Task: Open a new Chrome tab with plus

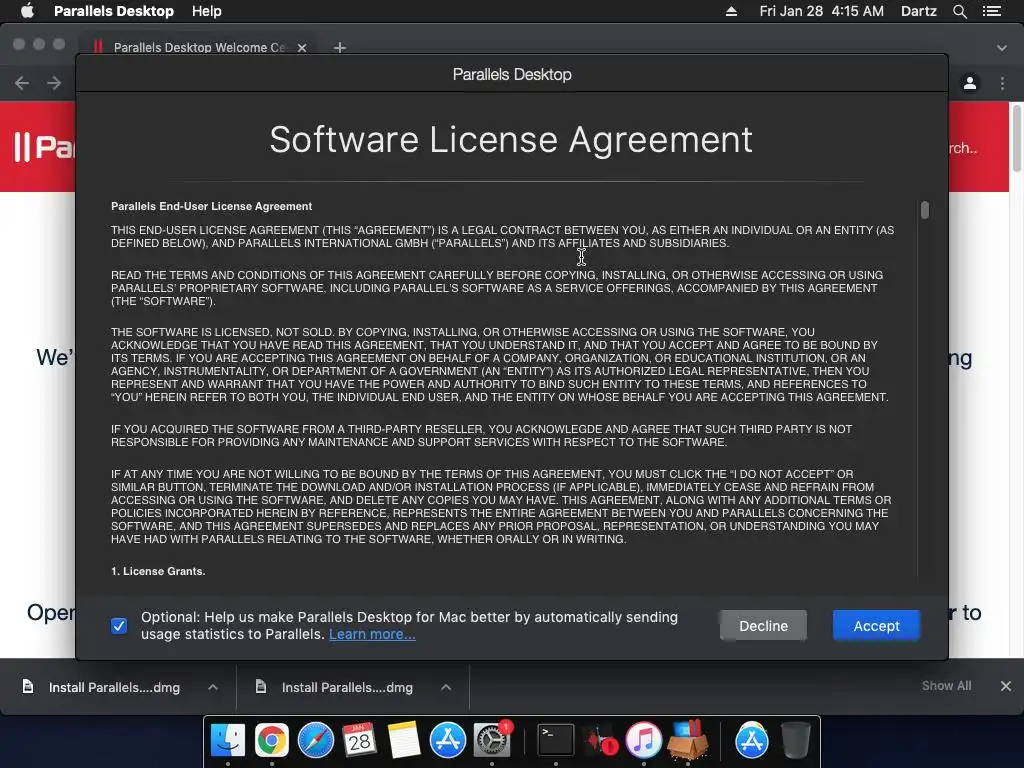Action: (340, 47)
